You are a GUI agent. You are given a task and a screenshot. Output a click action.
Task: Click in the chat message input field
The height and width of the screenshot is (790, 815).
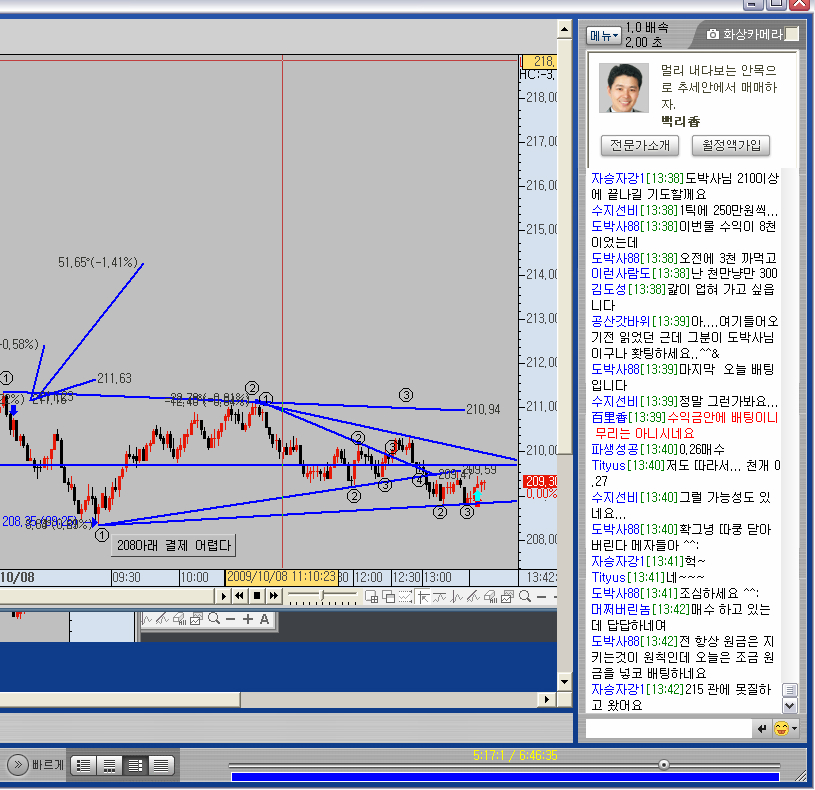pos(668,728)
